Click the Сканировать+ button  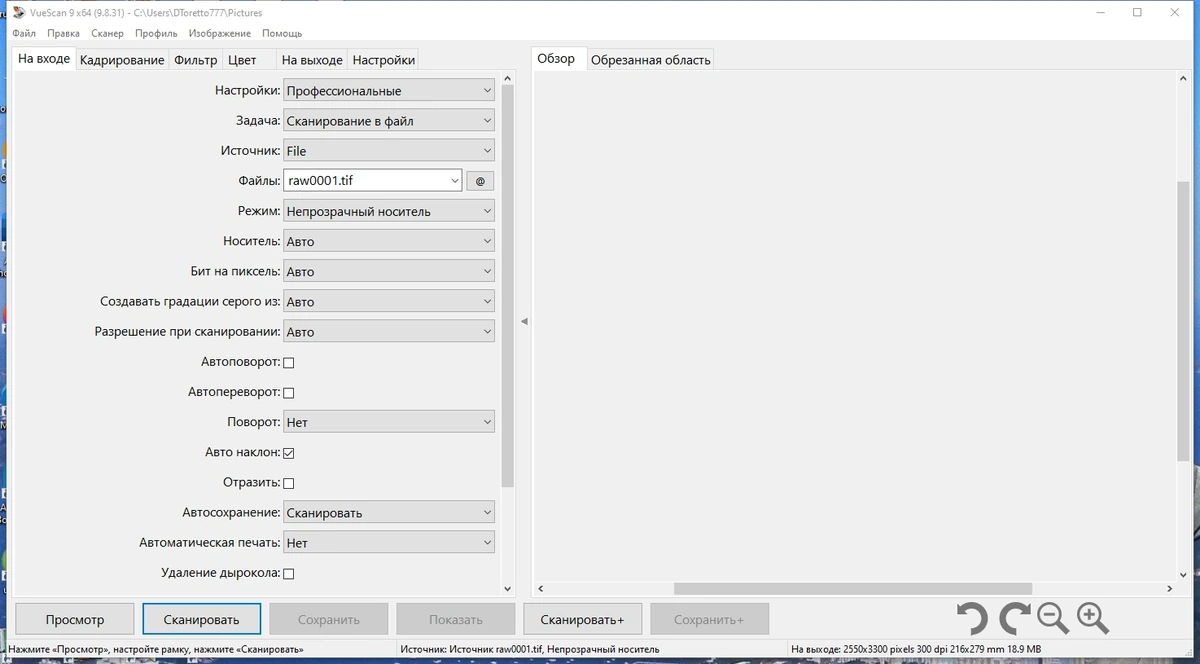click(582, 619)
